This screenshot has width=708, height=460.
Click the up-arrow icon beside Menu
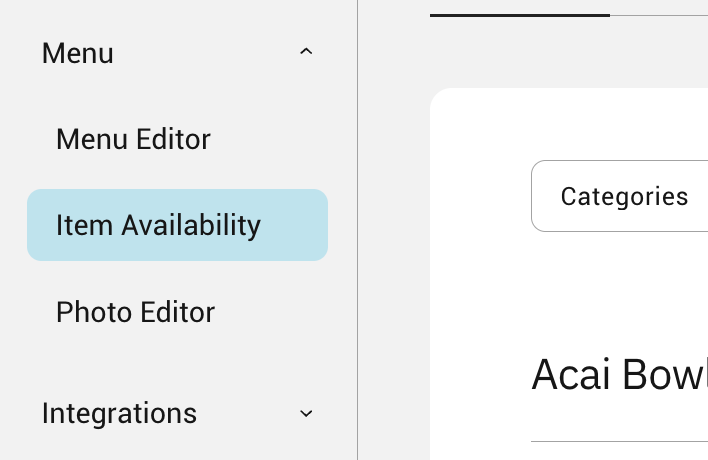[306, 52]
